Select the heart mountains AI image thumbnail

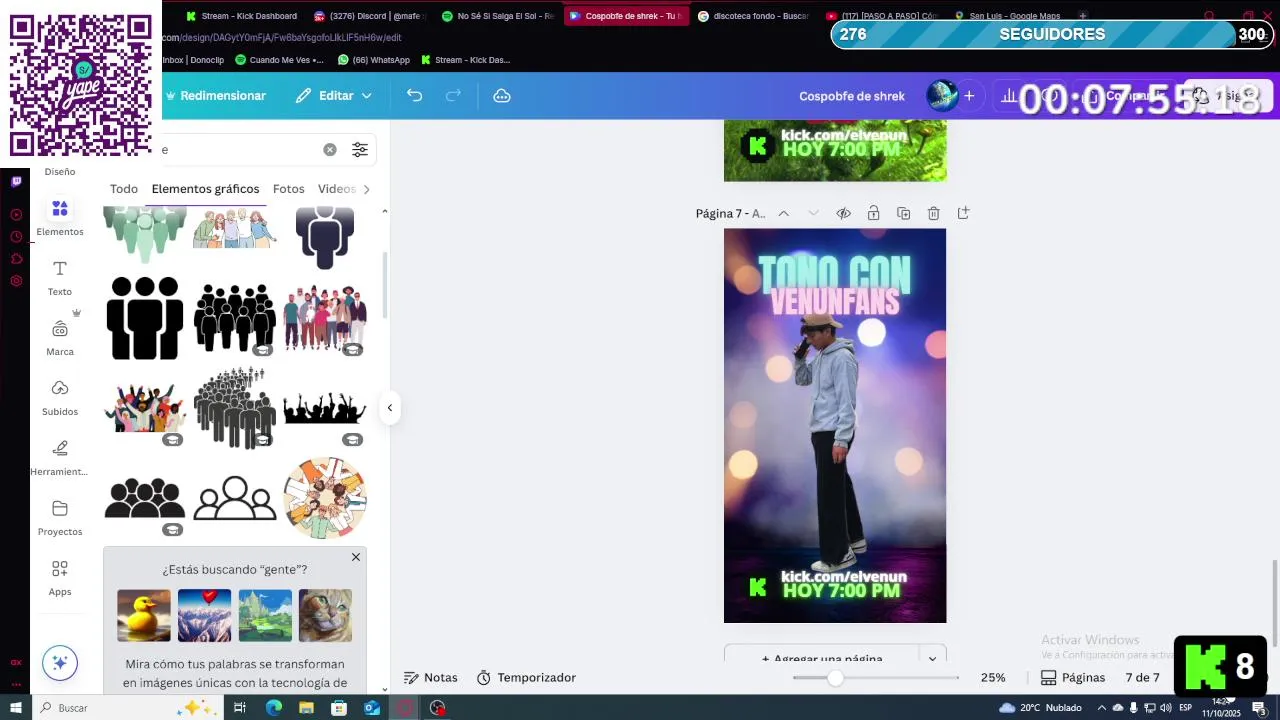(x=204, y=615)
